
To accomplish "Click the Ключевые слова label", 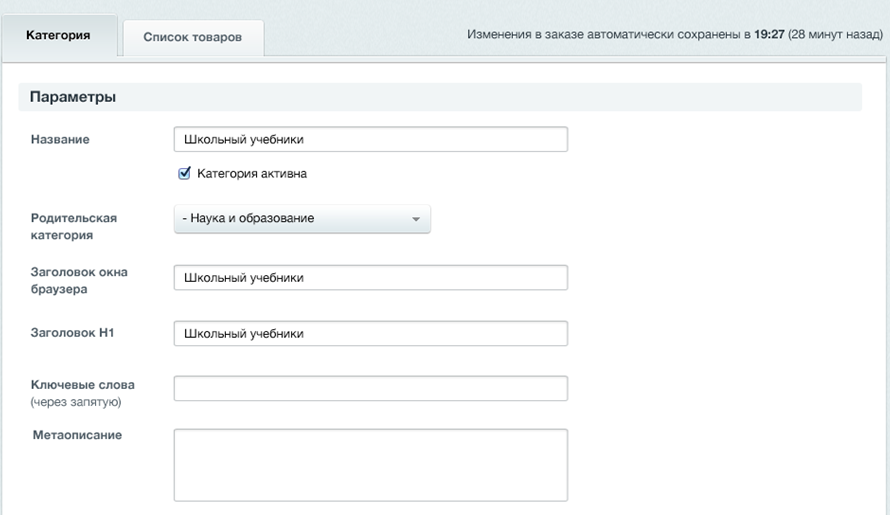I will click(82, 385).
